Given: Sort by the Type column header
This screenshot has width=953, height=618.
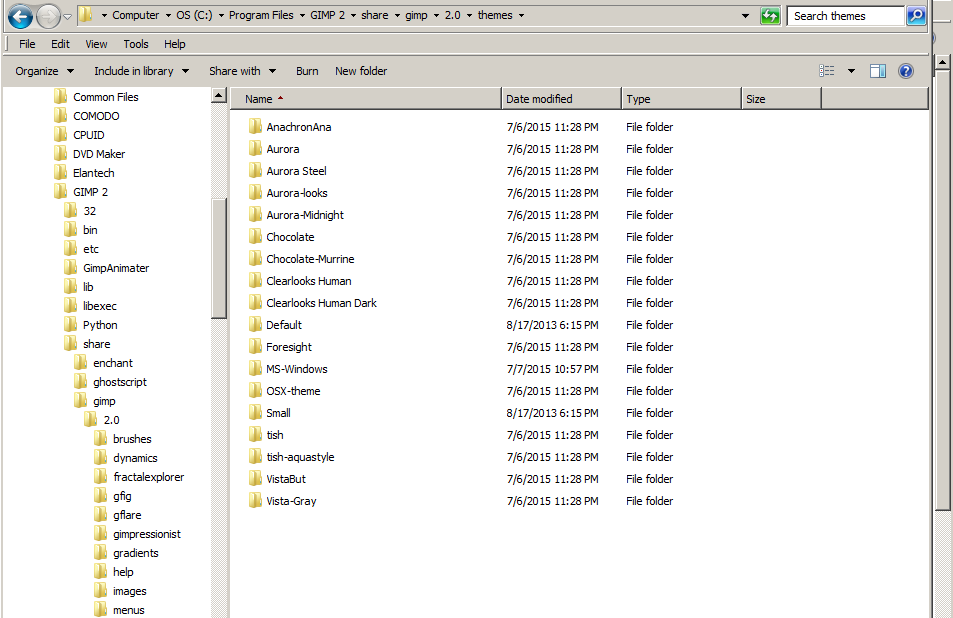Looking at the screenshot, I should 681,98.
